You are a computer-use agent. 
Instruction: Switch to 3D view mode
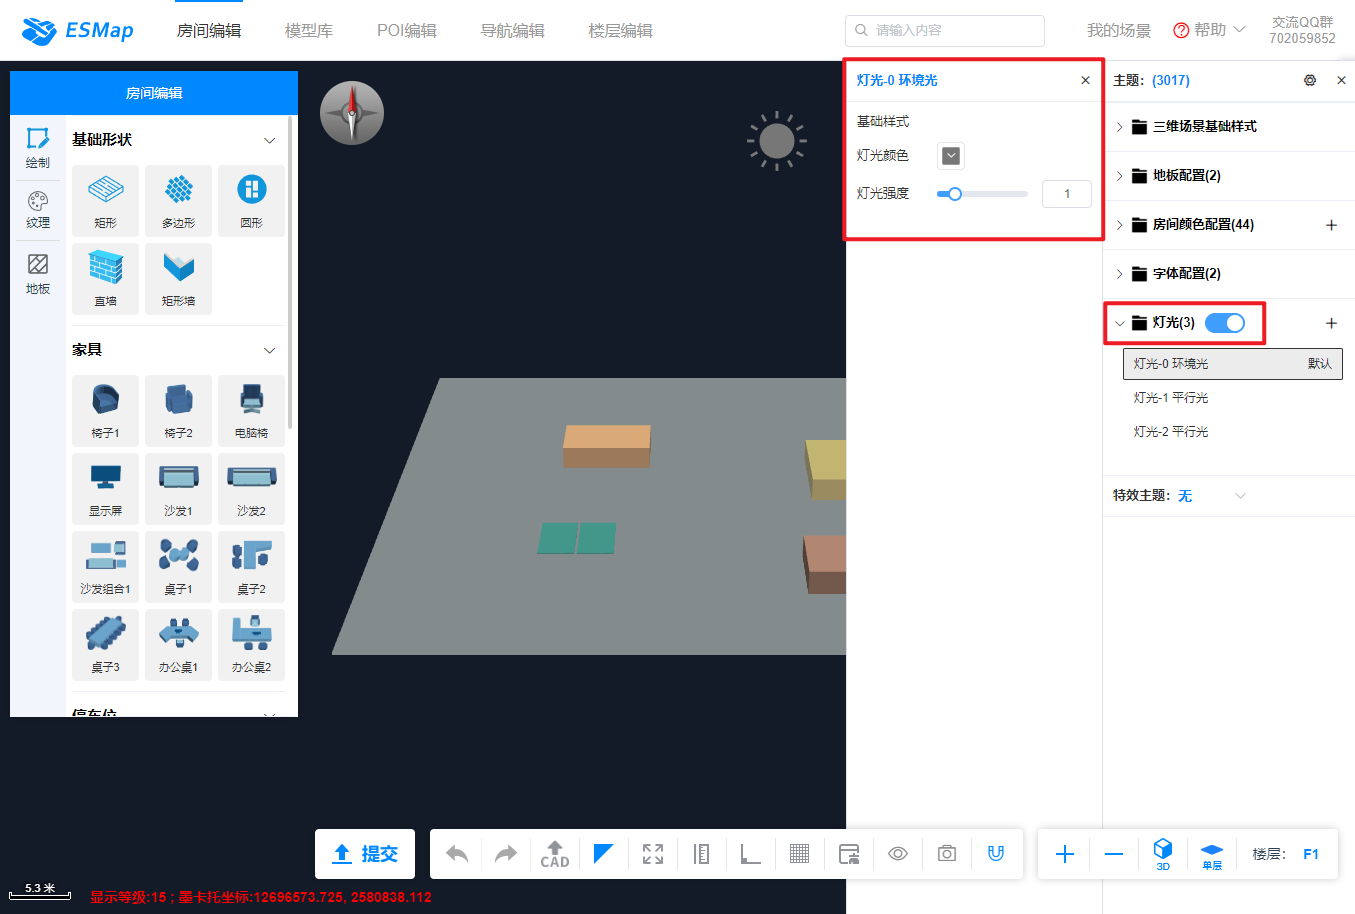(x=1162, y=854)
